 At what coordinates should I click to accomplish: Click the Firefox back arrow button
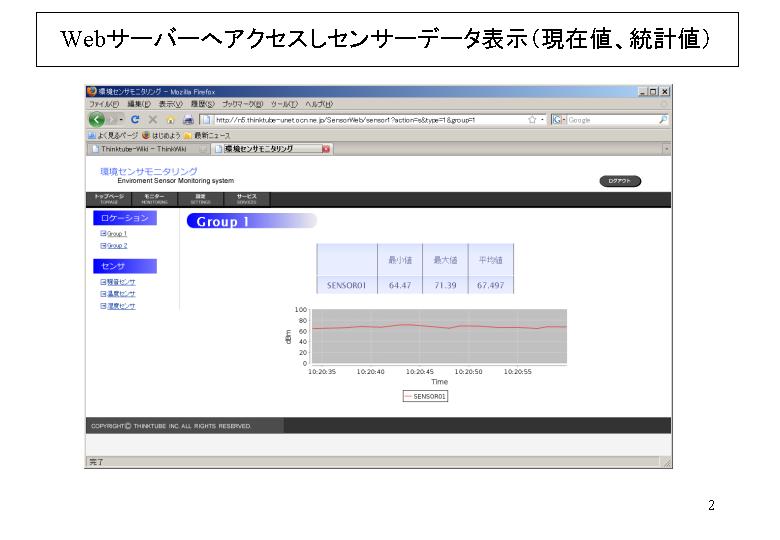tap(97, 119)
